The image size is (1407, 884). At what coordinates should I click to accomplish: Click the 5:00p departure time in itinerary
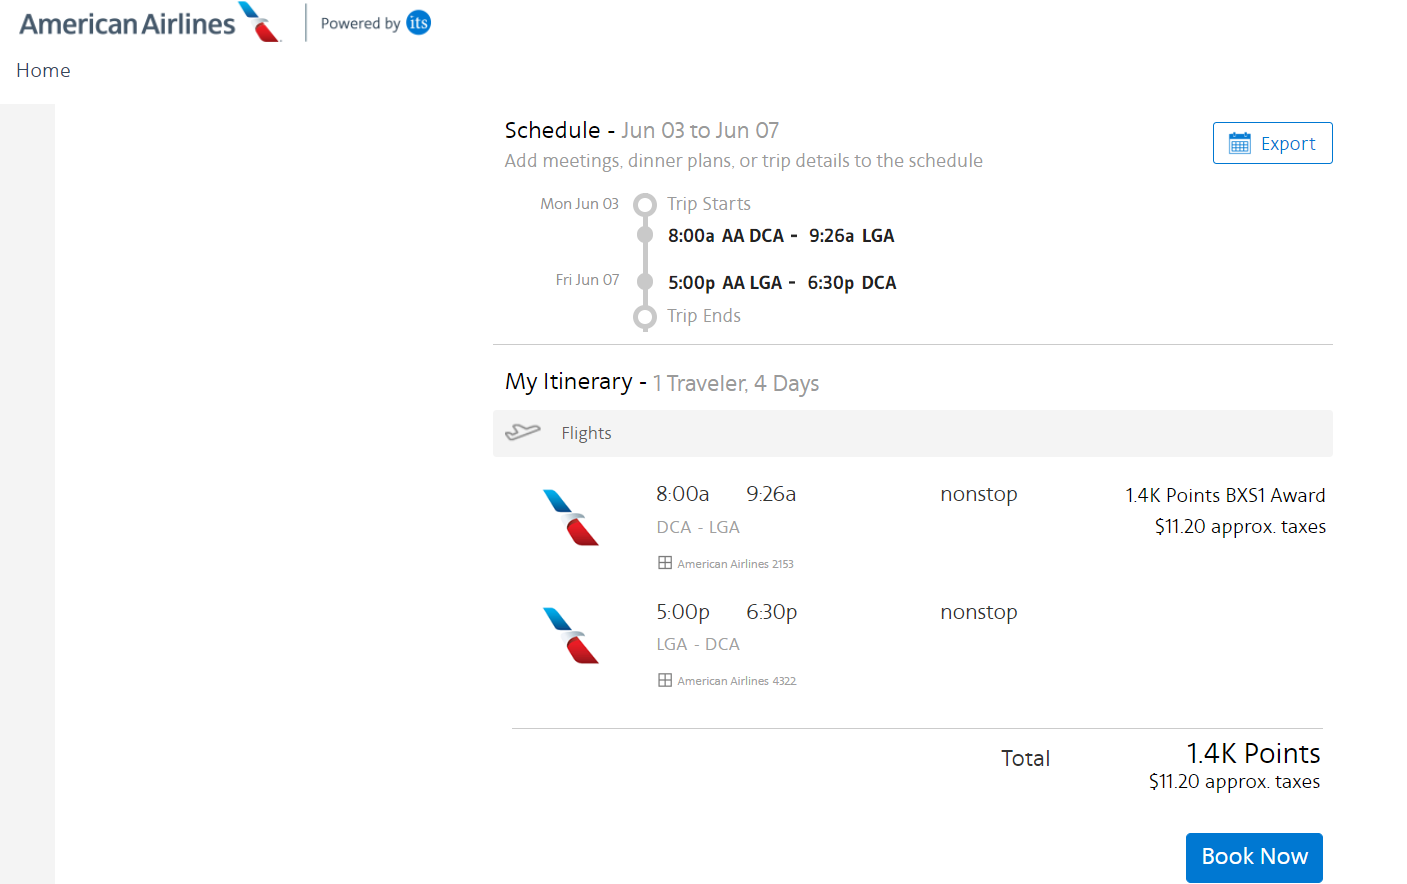(683, 612)
